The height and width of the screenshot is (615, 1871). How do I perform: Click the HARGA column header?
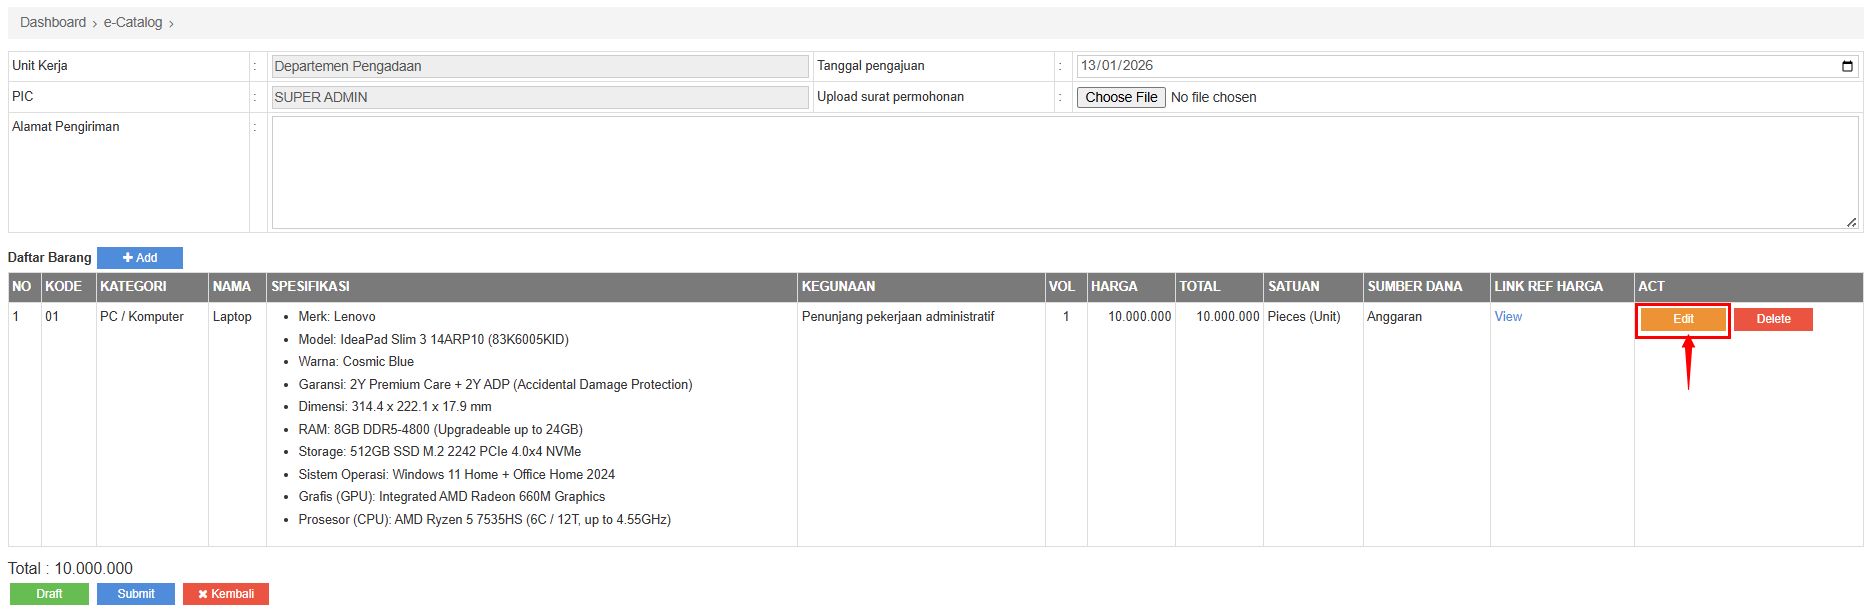[x=1114, y=287]
